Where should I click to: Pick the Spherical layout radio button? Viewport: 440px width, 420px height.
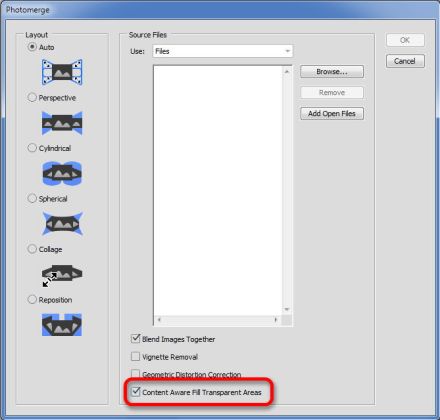pyautogui.click(x=32, y=198)
